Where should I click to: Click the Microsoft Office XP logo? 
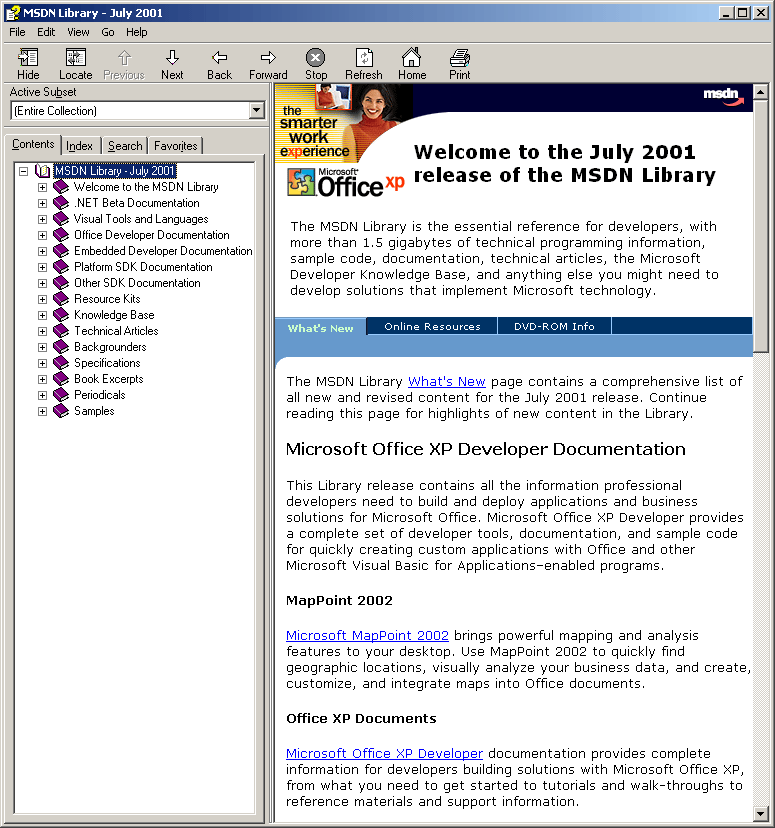tap(346, 182)
